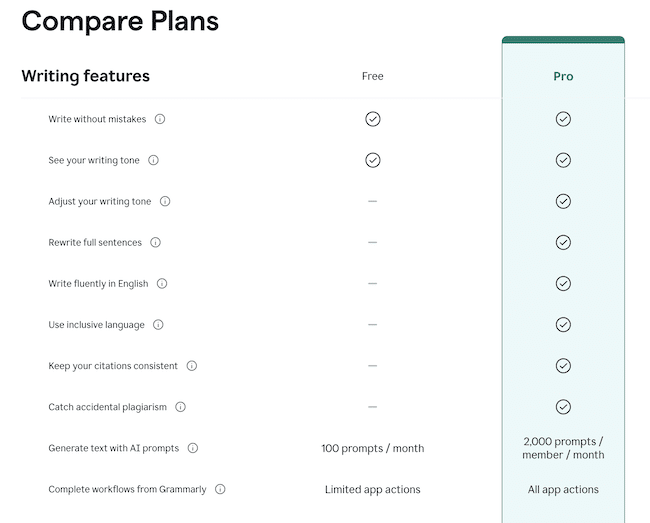650x523 pixels.
Task: Click the See your writing tone label
Action: [94, 160]
